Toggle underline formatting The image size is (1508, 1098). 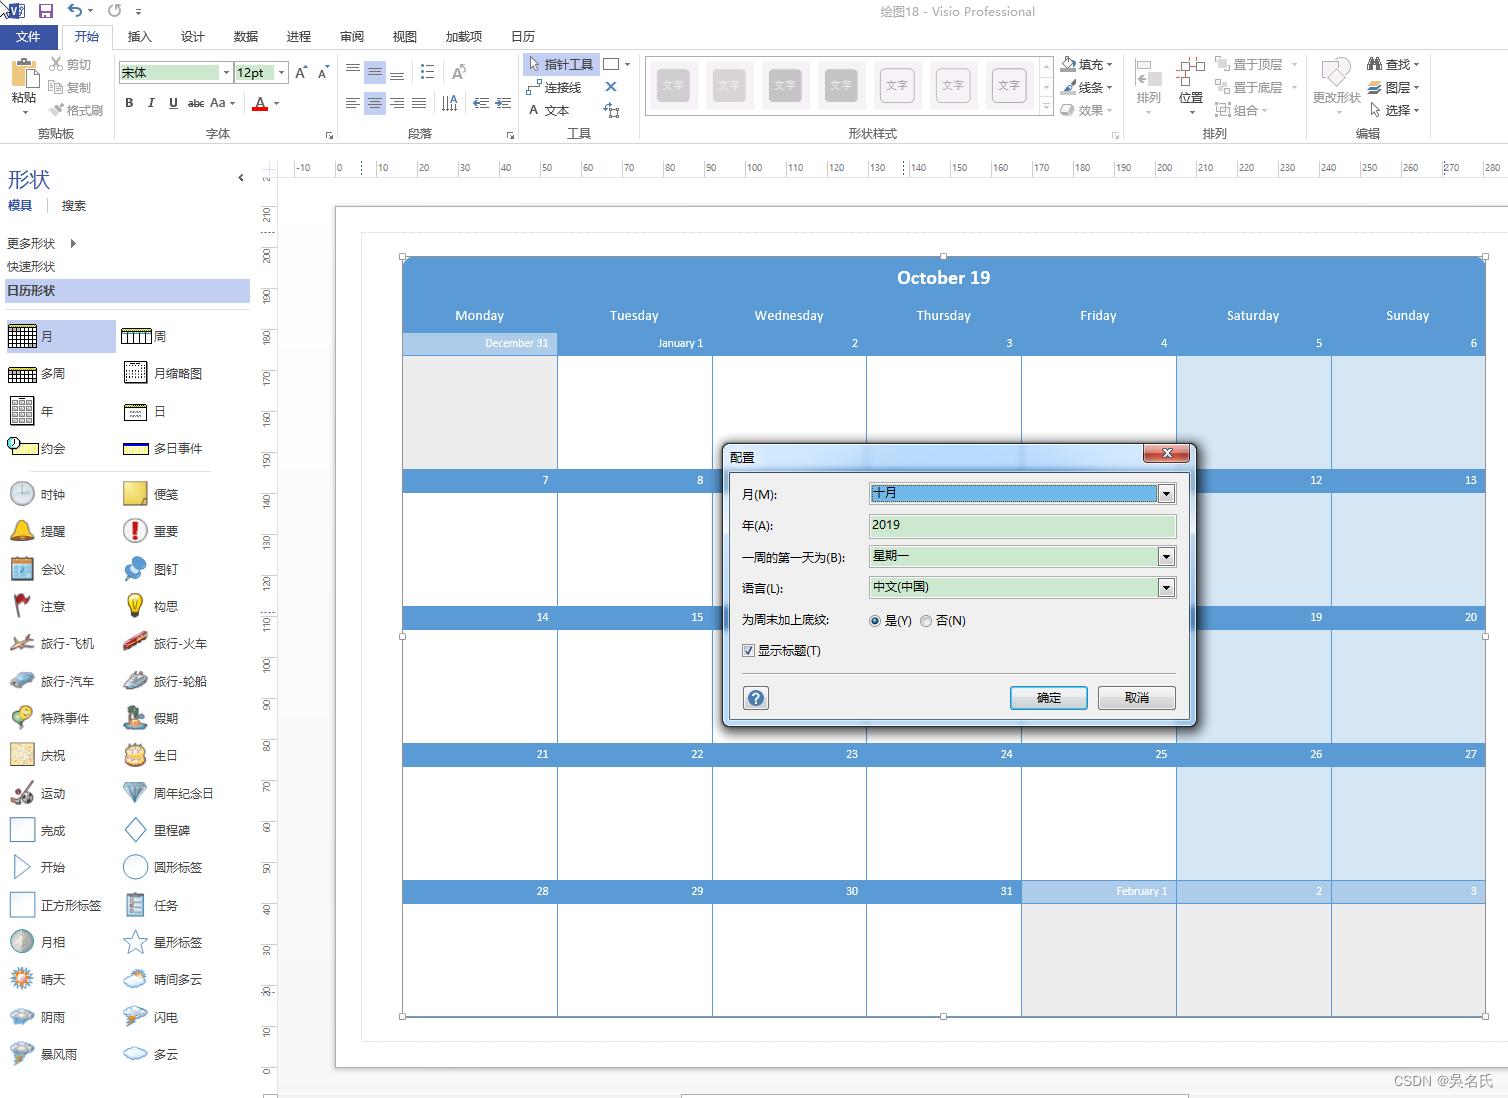[173, 103]
